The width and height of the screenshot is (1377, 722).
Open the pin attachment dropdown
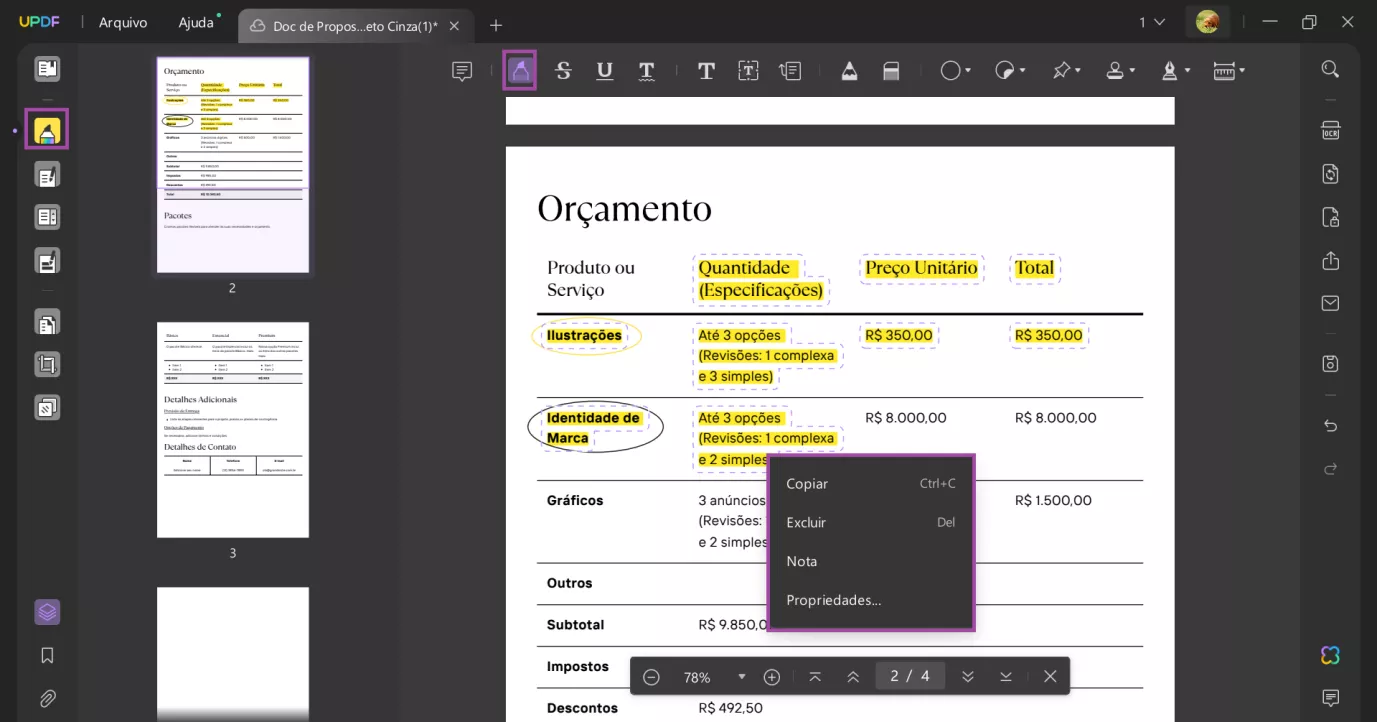tap(1067, 71)
